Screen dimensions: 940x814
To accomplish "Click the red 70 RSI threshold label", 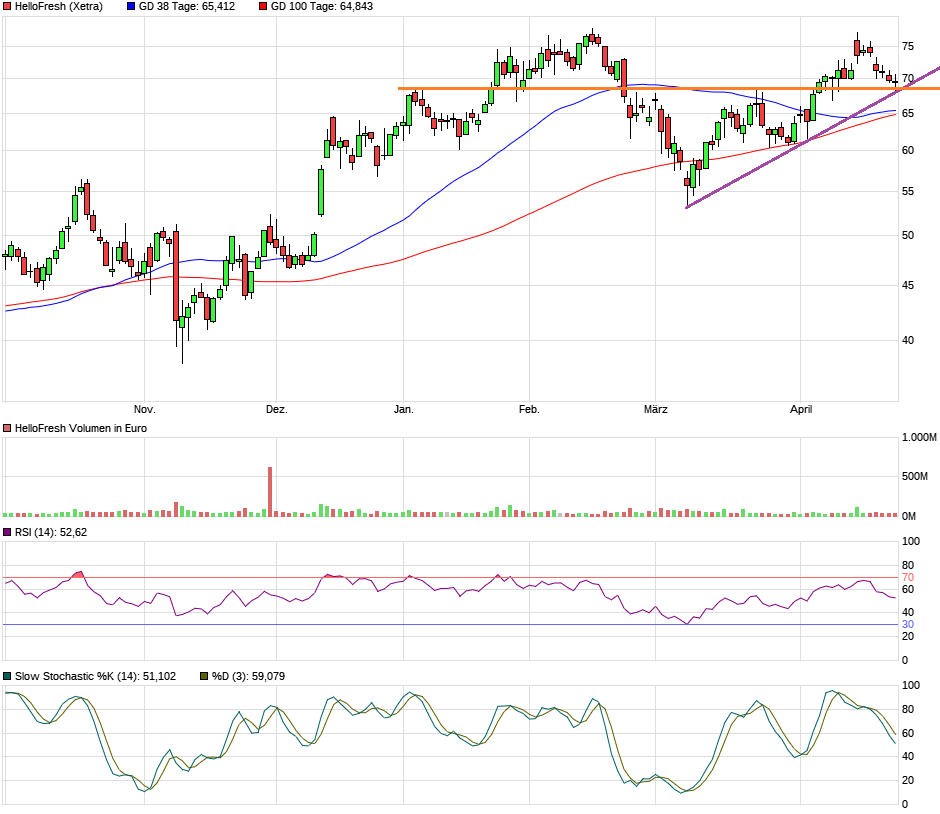I will coord(908,577).
